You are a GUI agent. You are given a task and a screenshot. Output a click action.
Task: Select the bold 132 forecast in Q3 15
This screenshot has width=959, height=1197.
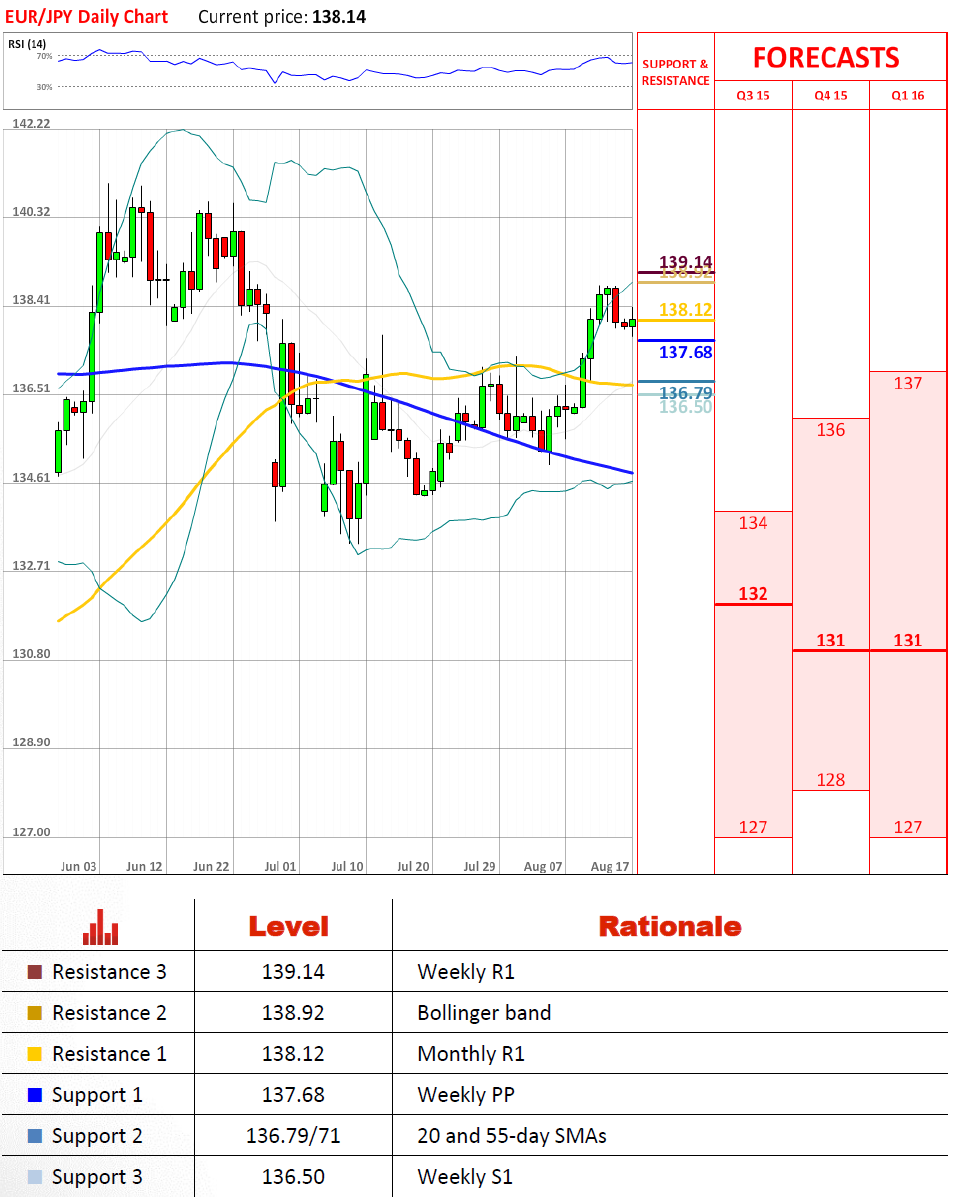click(752, 594)
